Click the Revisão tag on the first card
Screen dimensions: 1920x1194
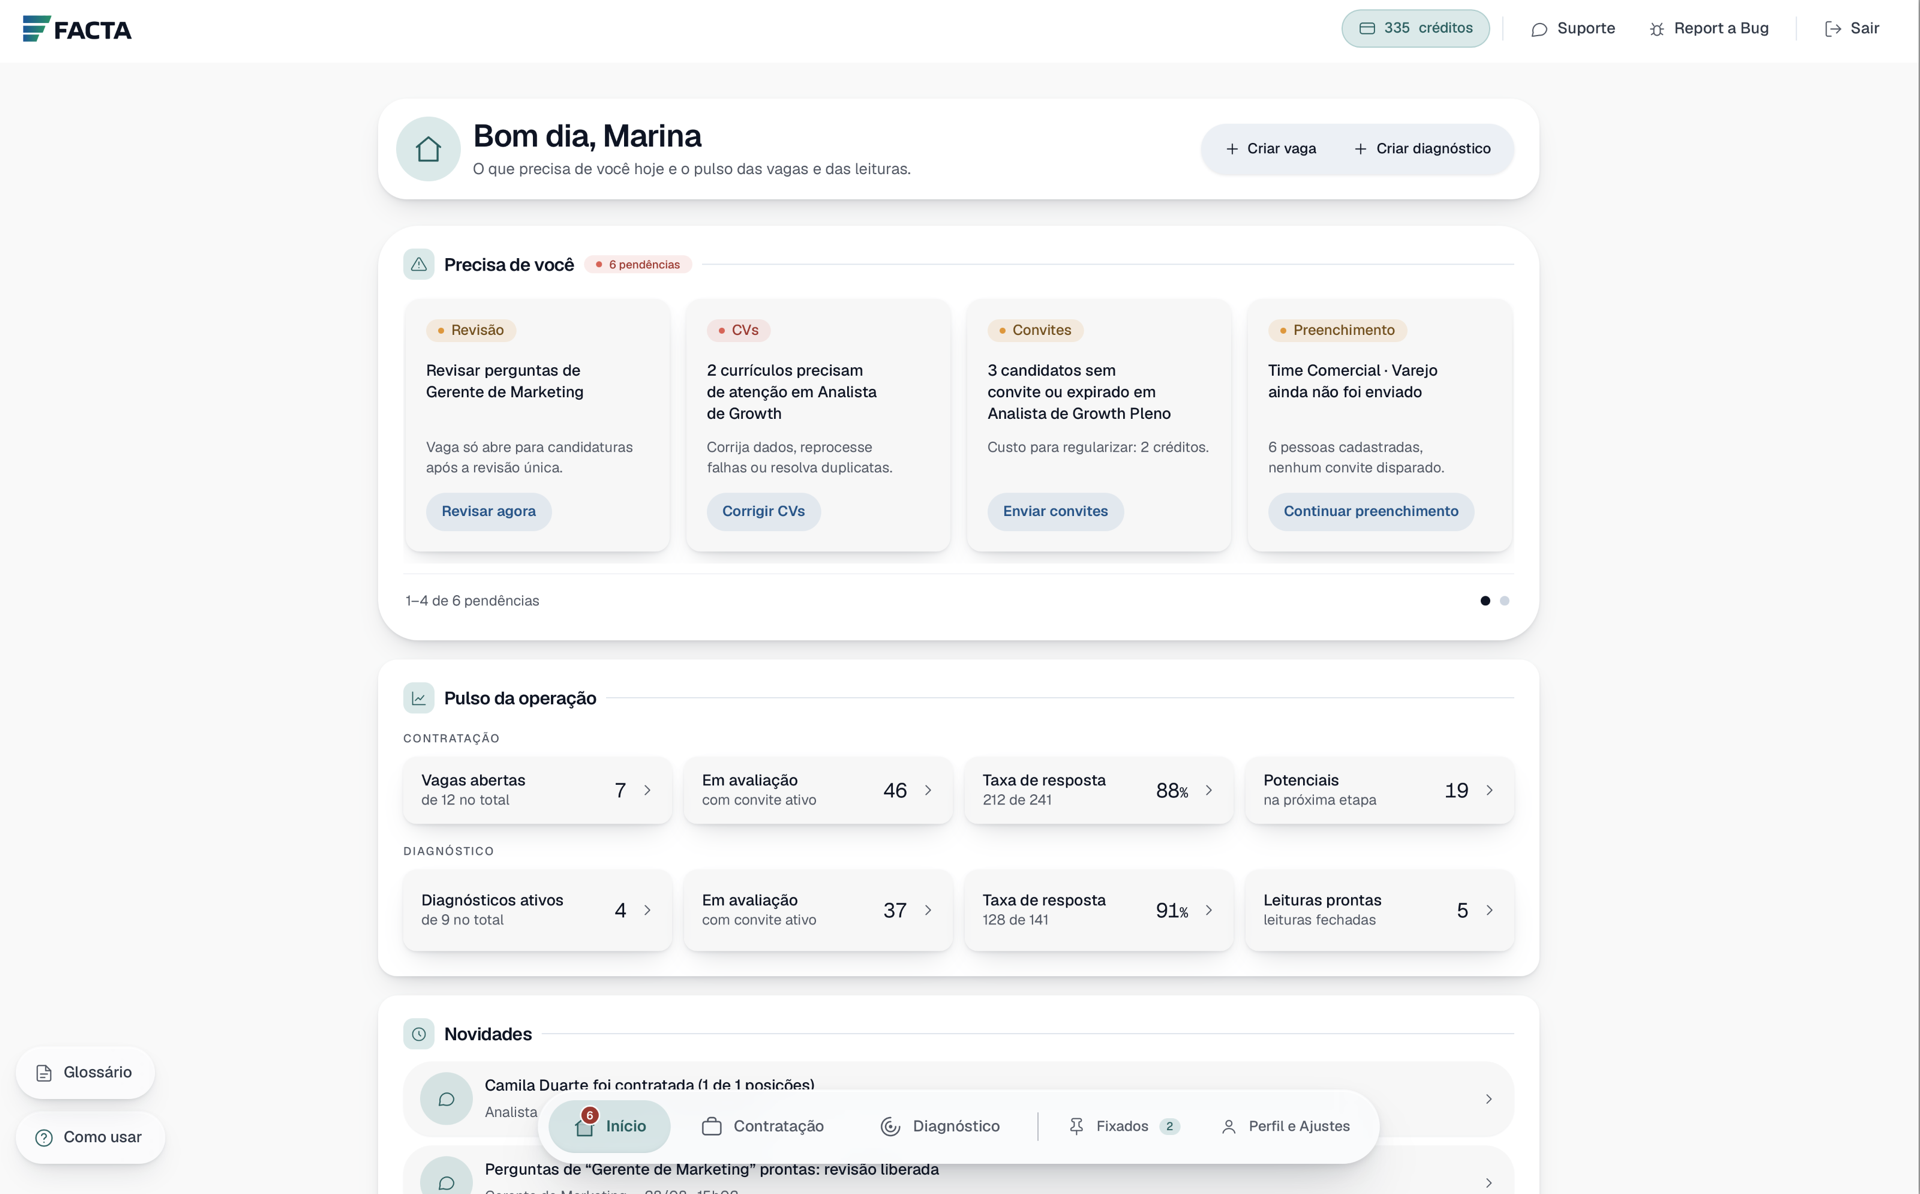click(x=471, y=330)
